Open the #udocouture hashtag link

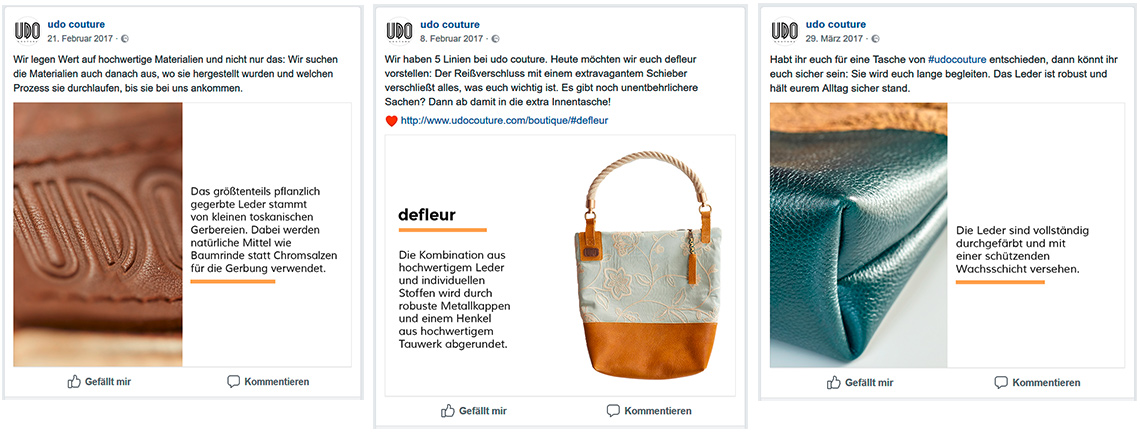pos(957,60)
